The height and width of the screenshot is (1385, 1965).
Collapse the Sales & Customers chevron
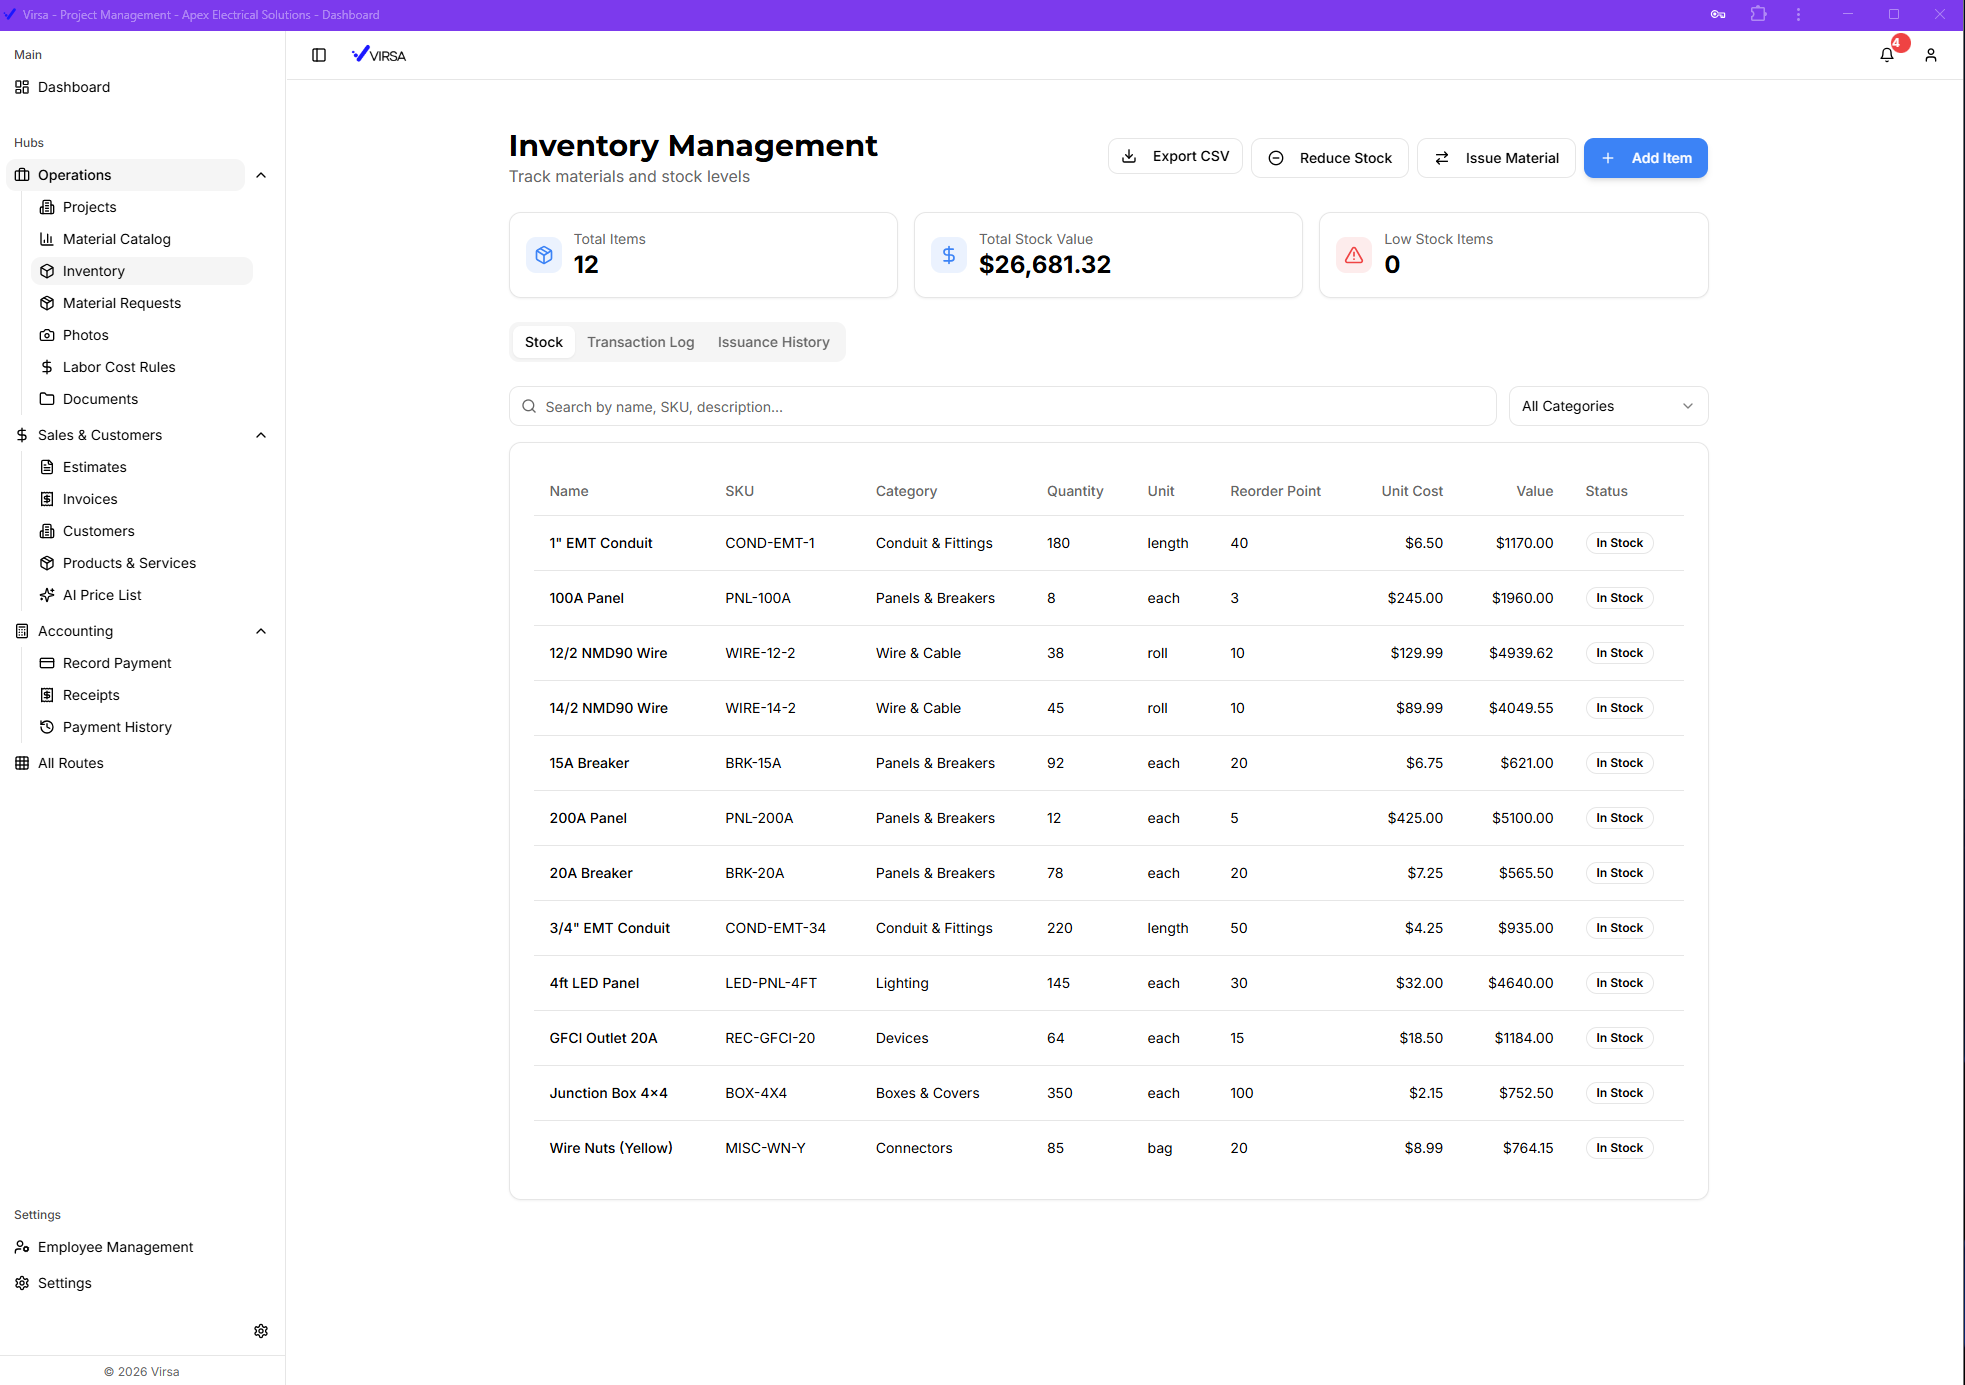[x=261, y=435]
